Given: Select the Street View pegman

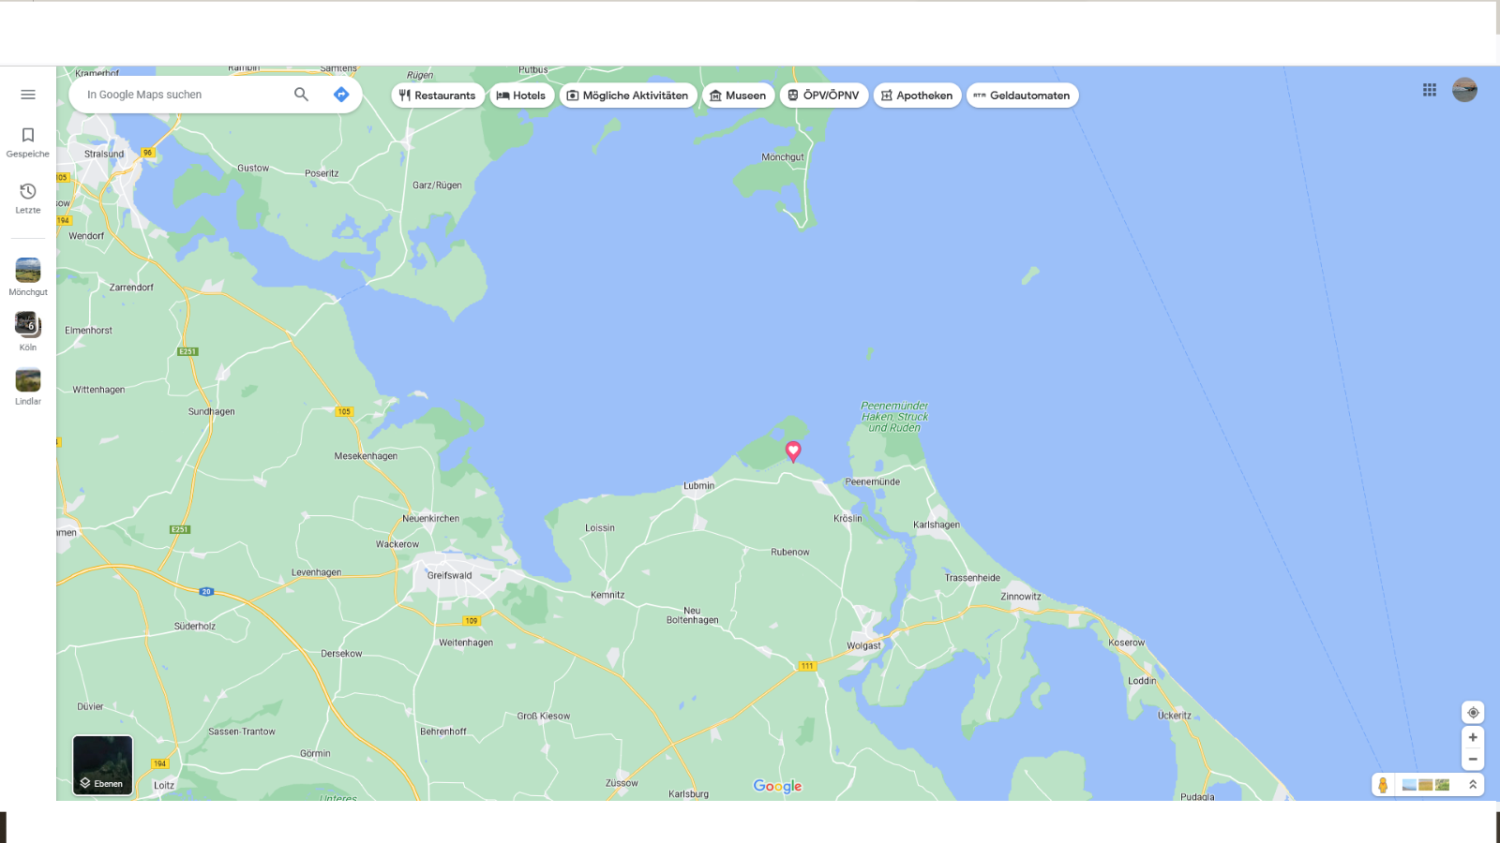Looking at the screenshot, I should coord(1383,785).
